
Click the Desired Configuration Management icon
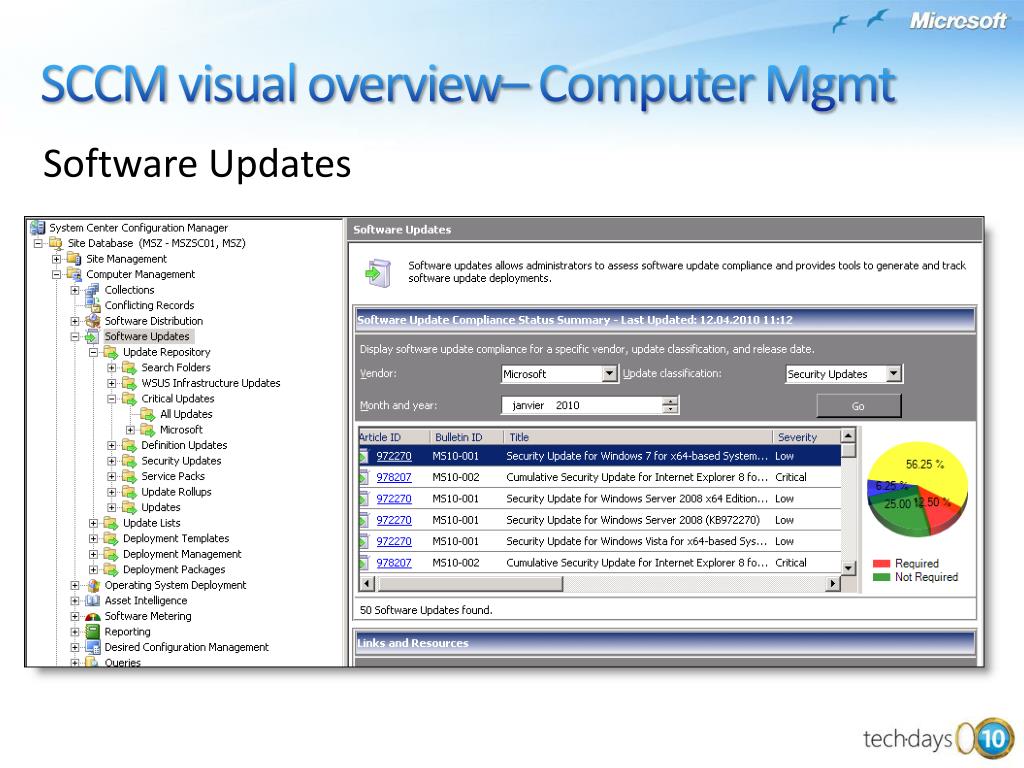tap(93, 647)
